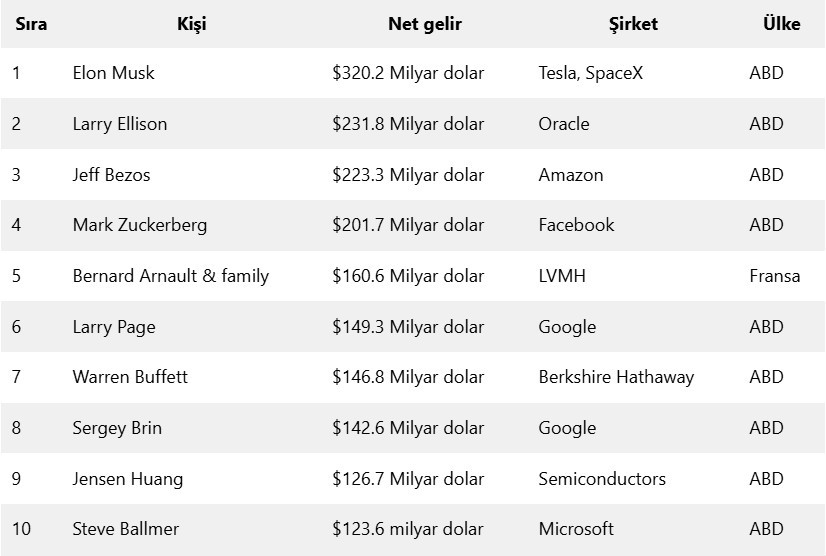Select the Mark Zuckerberg name cell
This screenshot has height=556, width=826.
(140, 225)
